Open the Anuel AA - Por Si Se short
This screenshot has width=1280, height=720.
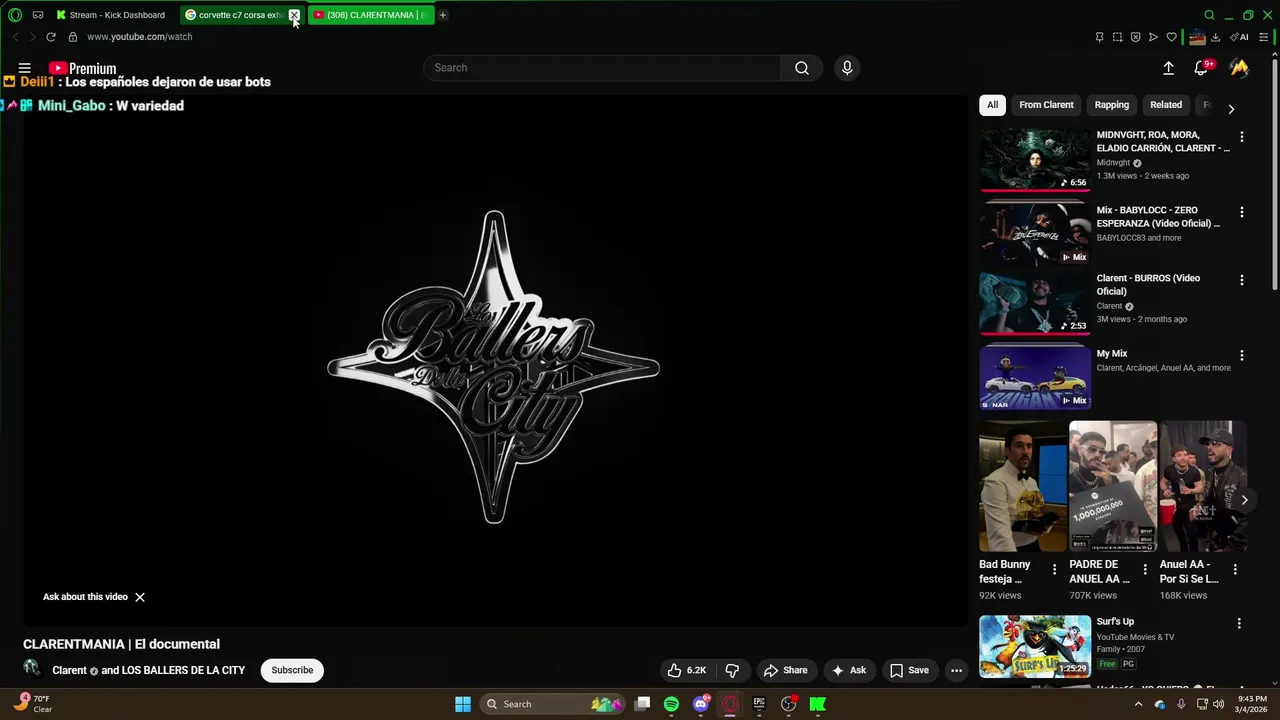1203,486
